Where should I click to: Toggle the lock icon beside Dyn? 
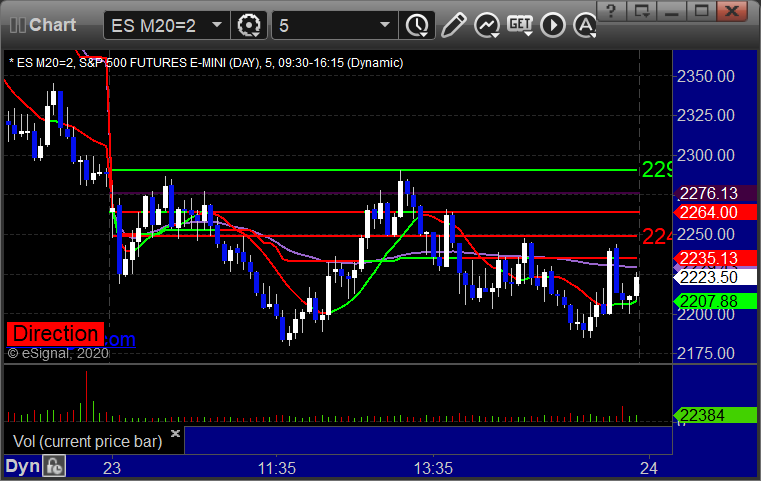(x=54, y=466)
